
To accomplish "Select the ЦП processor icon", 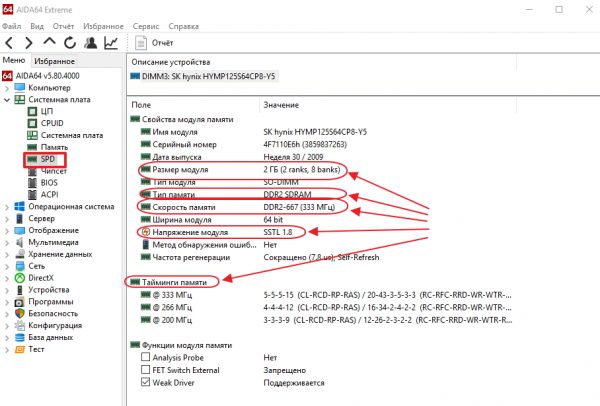I will (33, 111).
